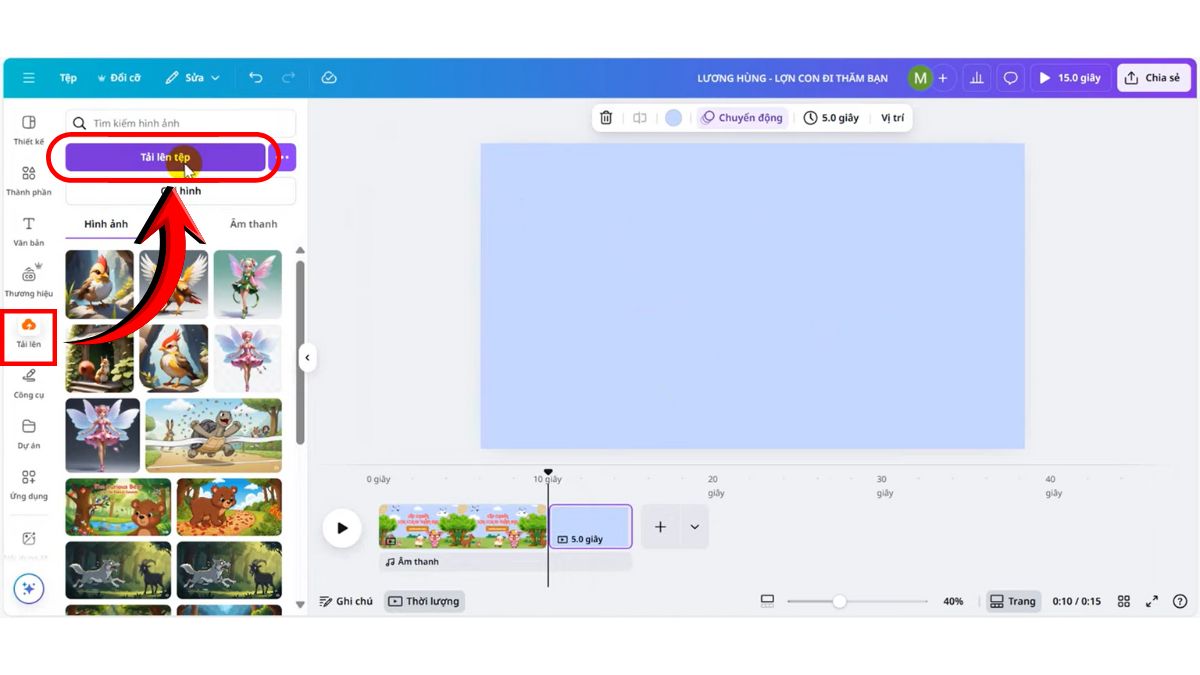This screenshot has height=675, width=1200.
Task: Toggle the Thời lượng duration display
Action: (x=424, y=601)
